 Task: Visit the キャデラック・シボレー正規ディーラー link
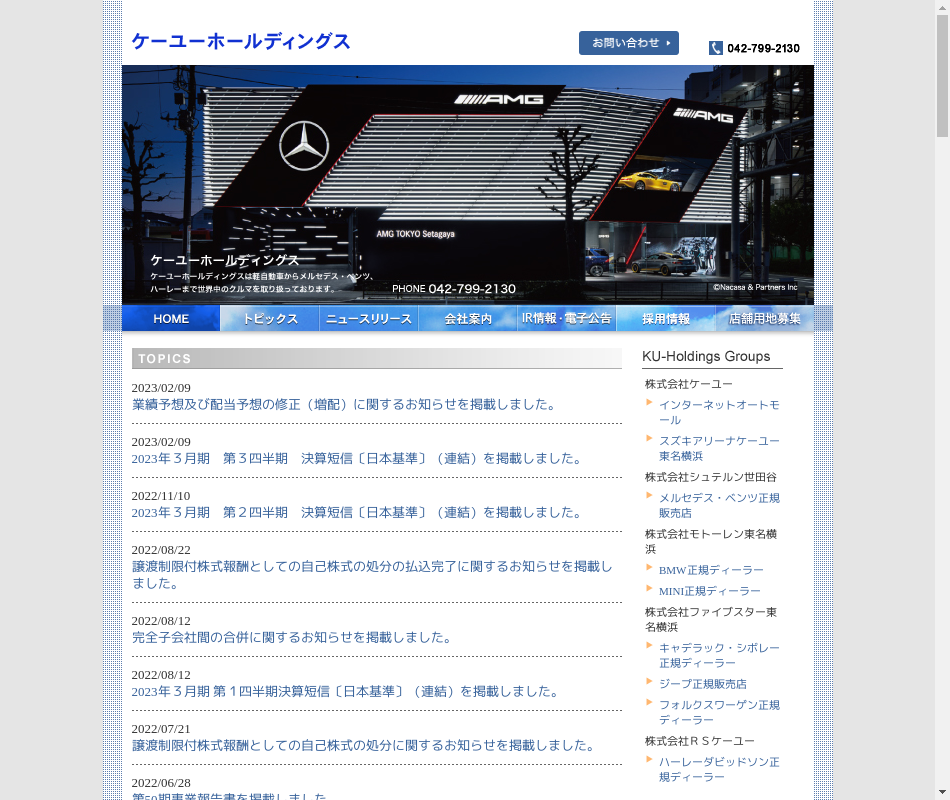pyautogui.click(x=719, y=655)
